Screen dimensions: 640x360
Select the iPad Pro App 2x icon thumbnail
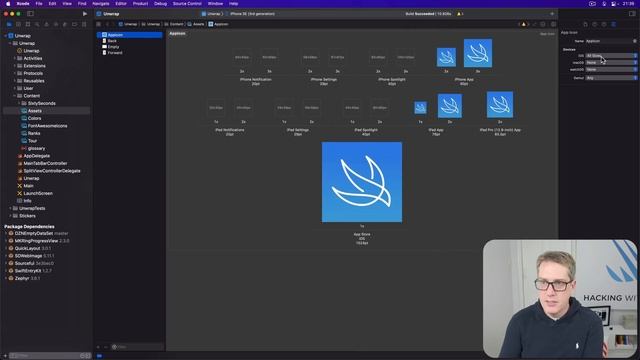(x=500, y=105)
